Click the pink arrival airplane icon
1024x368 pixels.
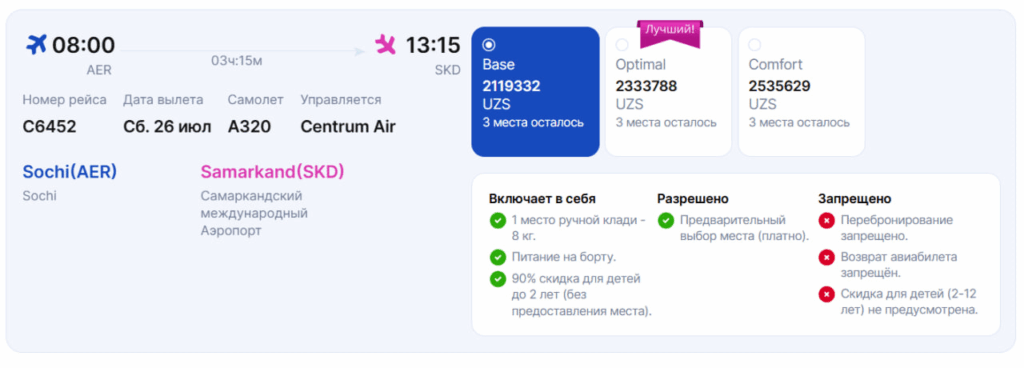(x=385, y=44)
